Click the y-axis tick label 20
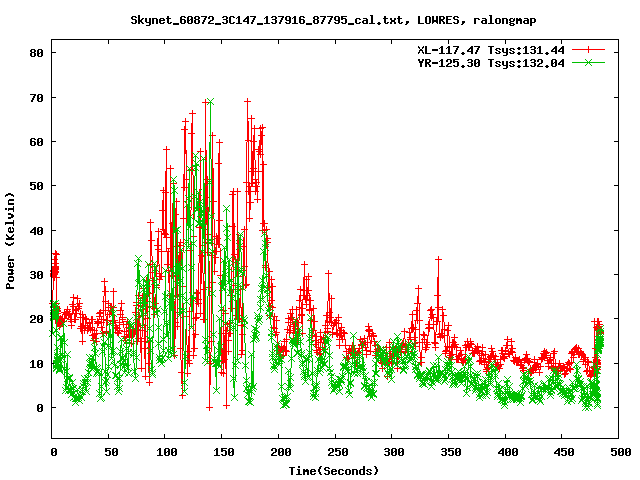640x480 pixels. [36, 319]
